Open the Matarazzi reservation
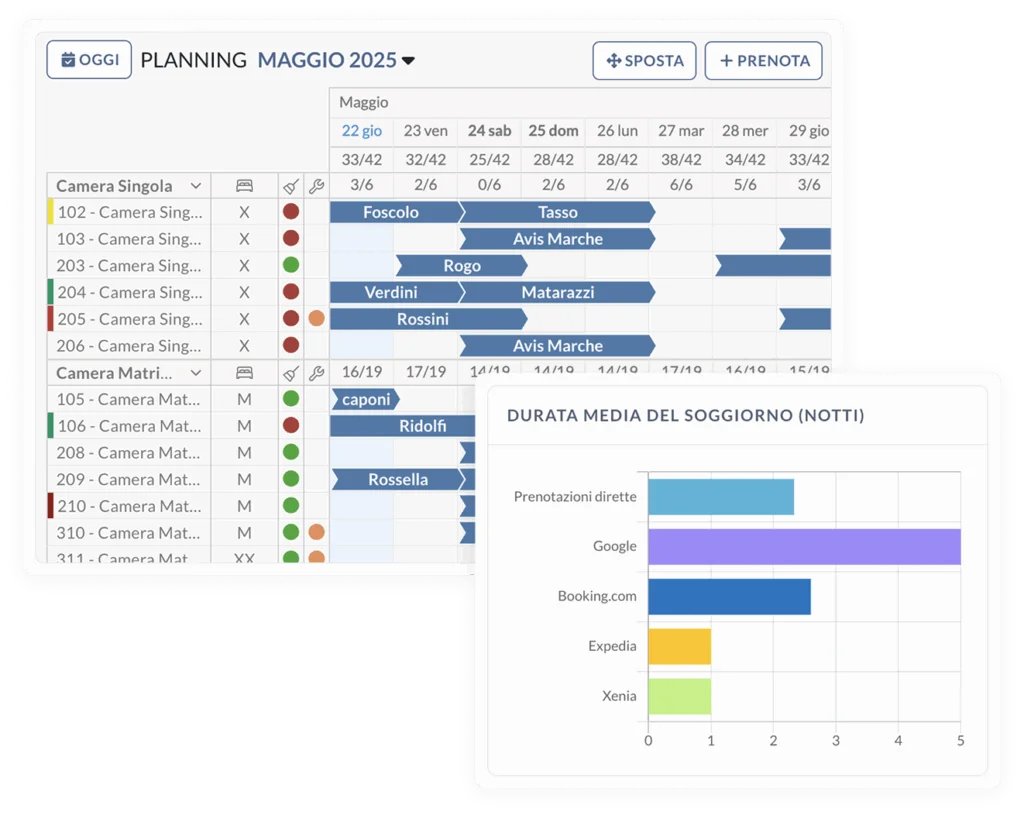Image resolution: width=1024 pixels, height=815 pixels. pos(557,293)
